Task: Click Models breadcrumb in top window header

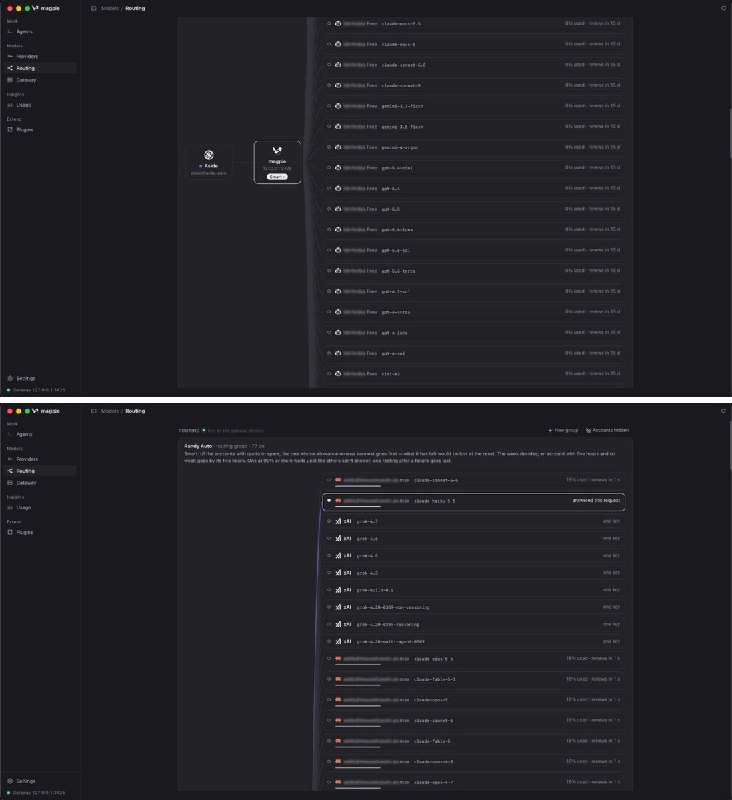Action: pos(110,8)
